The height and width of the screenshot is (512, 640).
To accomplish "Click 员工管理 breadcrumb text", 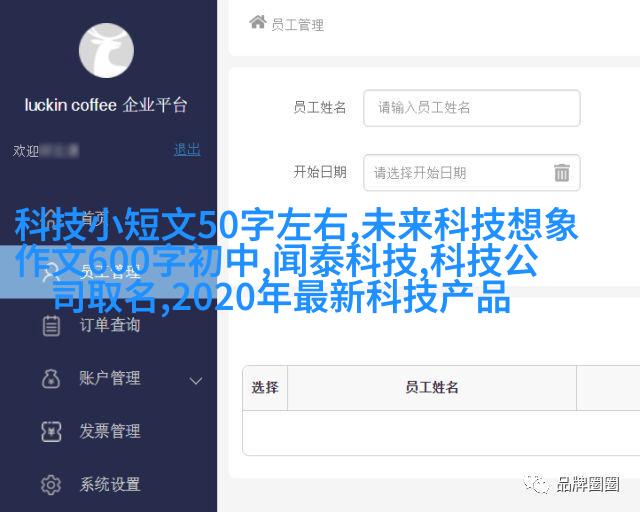I will 298,25.
